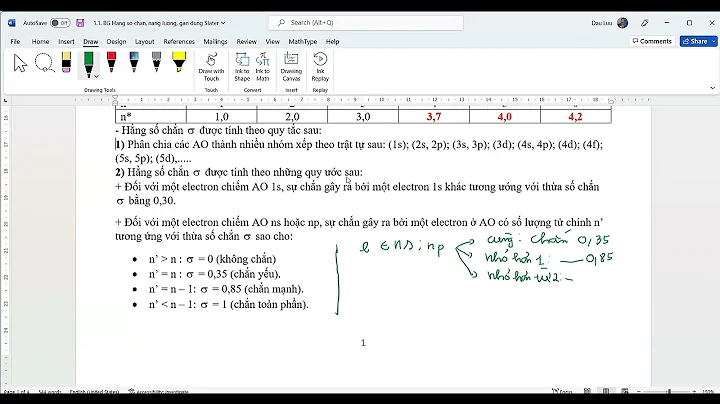Switch to the Insert tab
This screenshot has height=404, width=720.
(x=66, y=41)
